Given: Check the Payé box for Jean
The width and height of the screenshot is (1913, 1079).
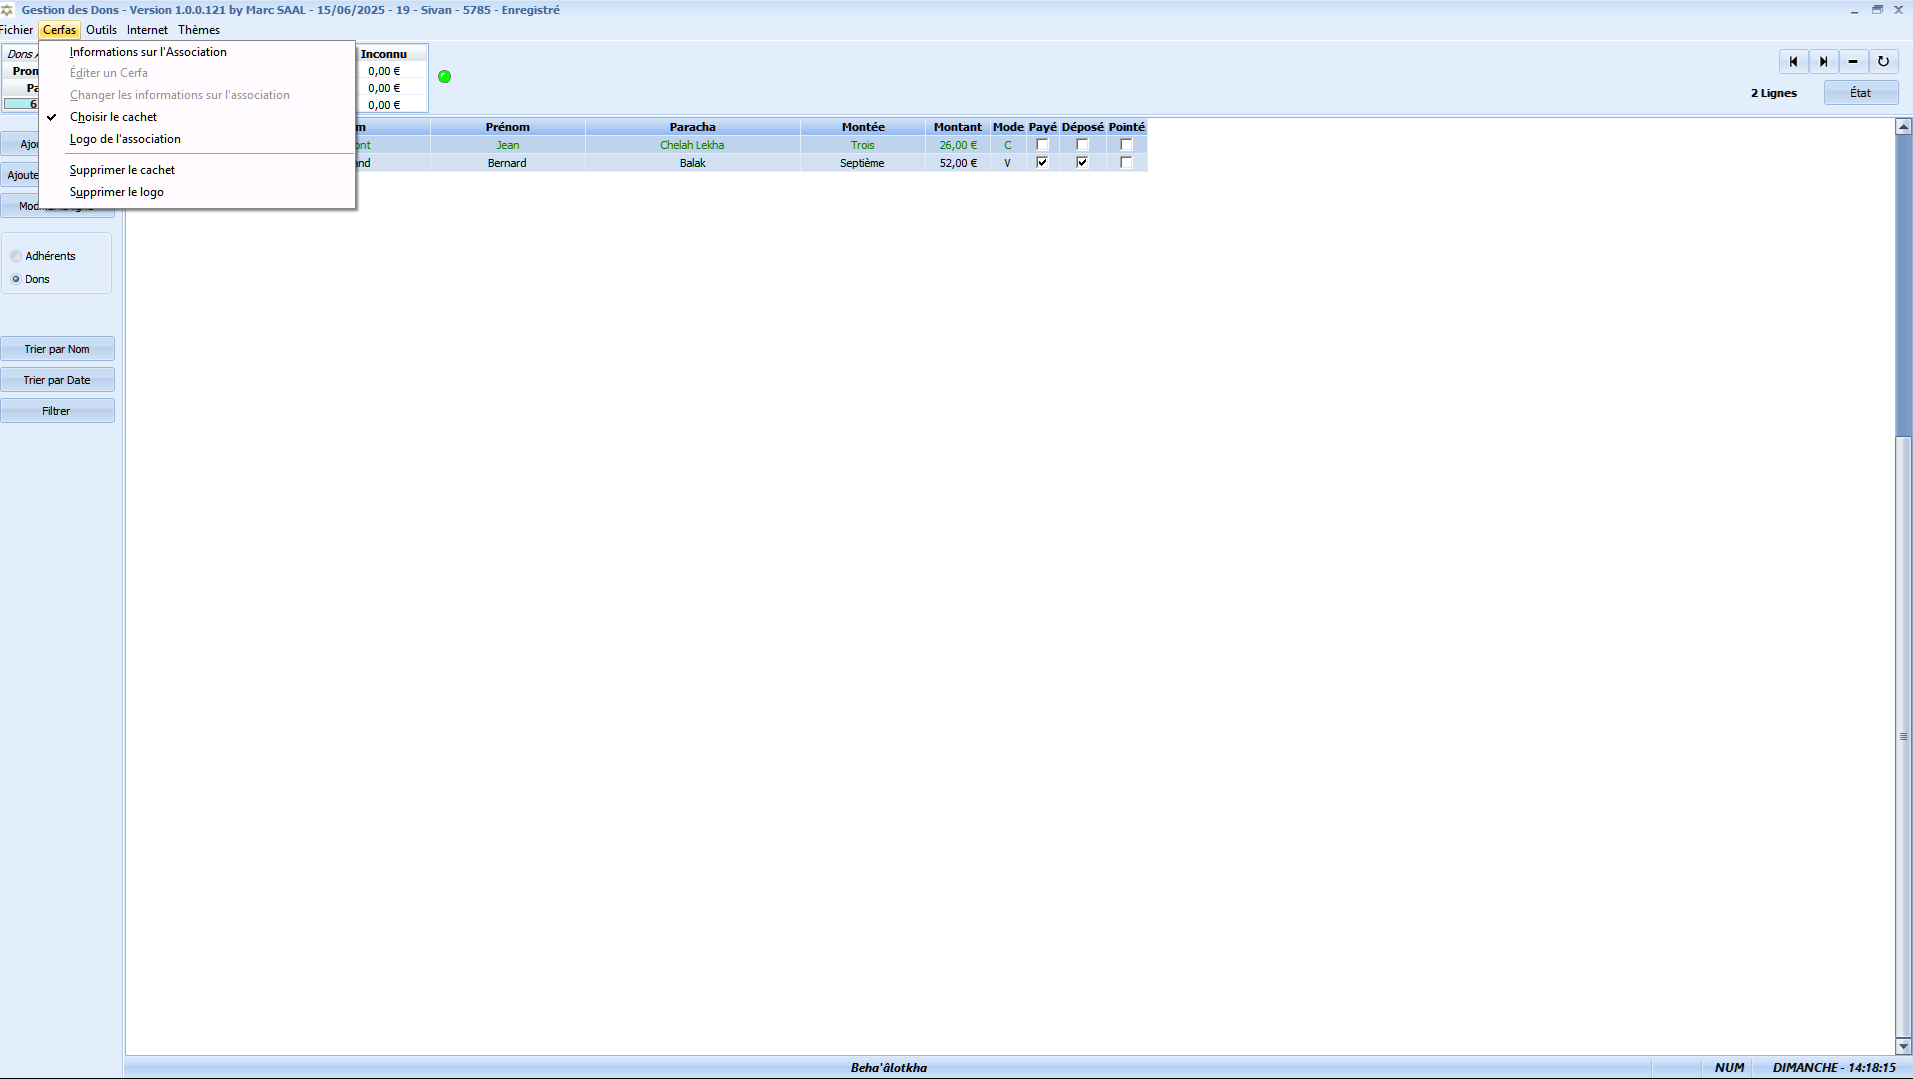Looking at the screenshot, I should click(1042, 145).
